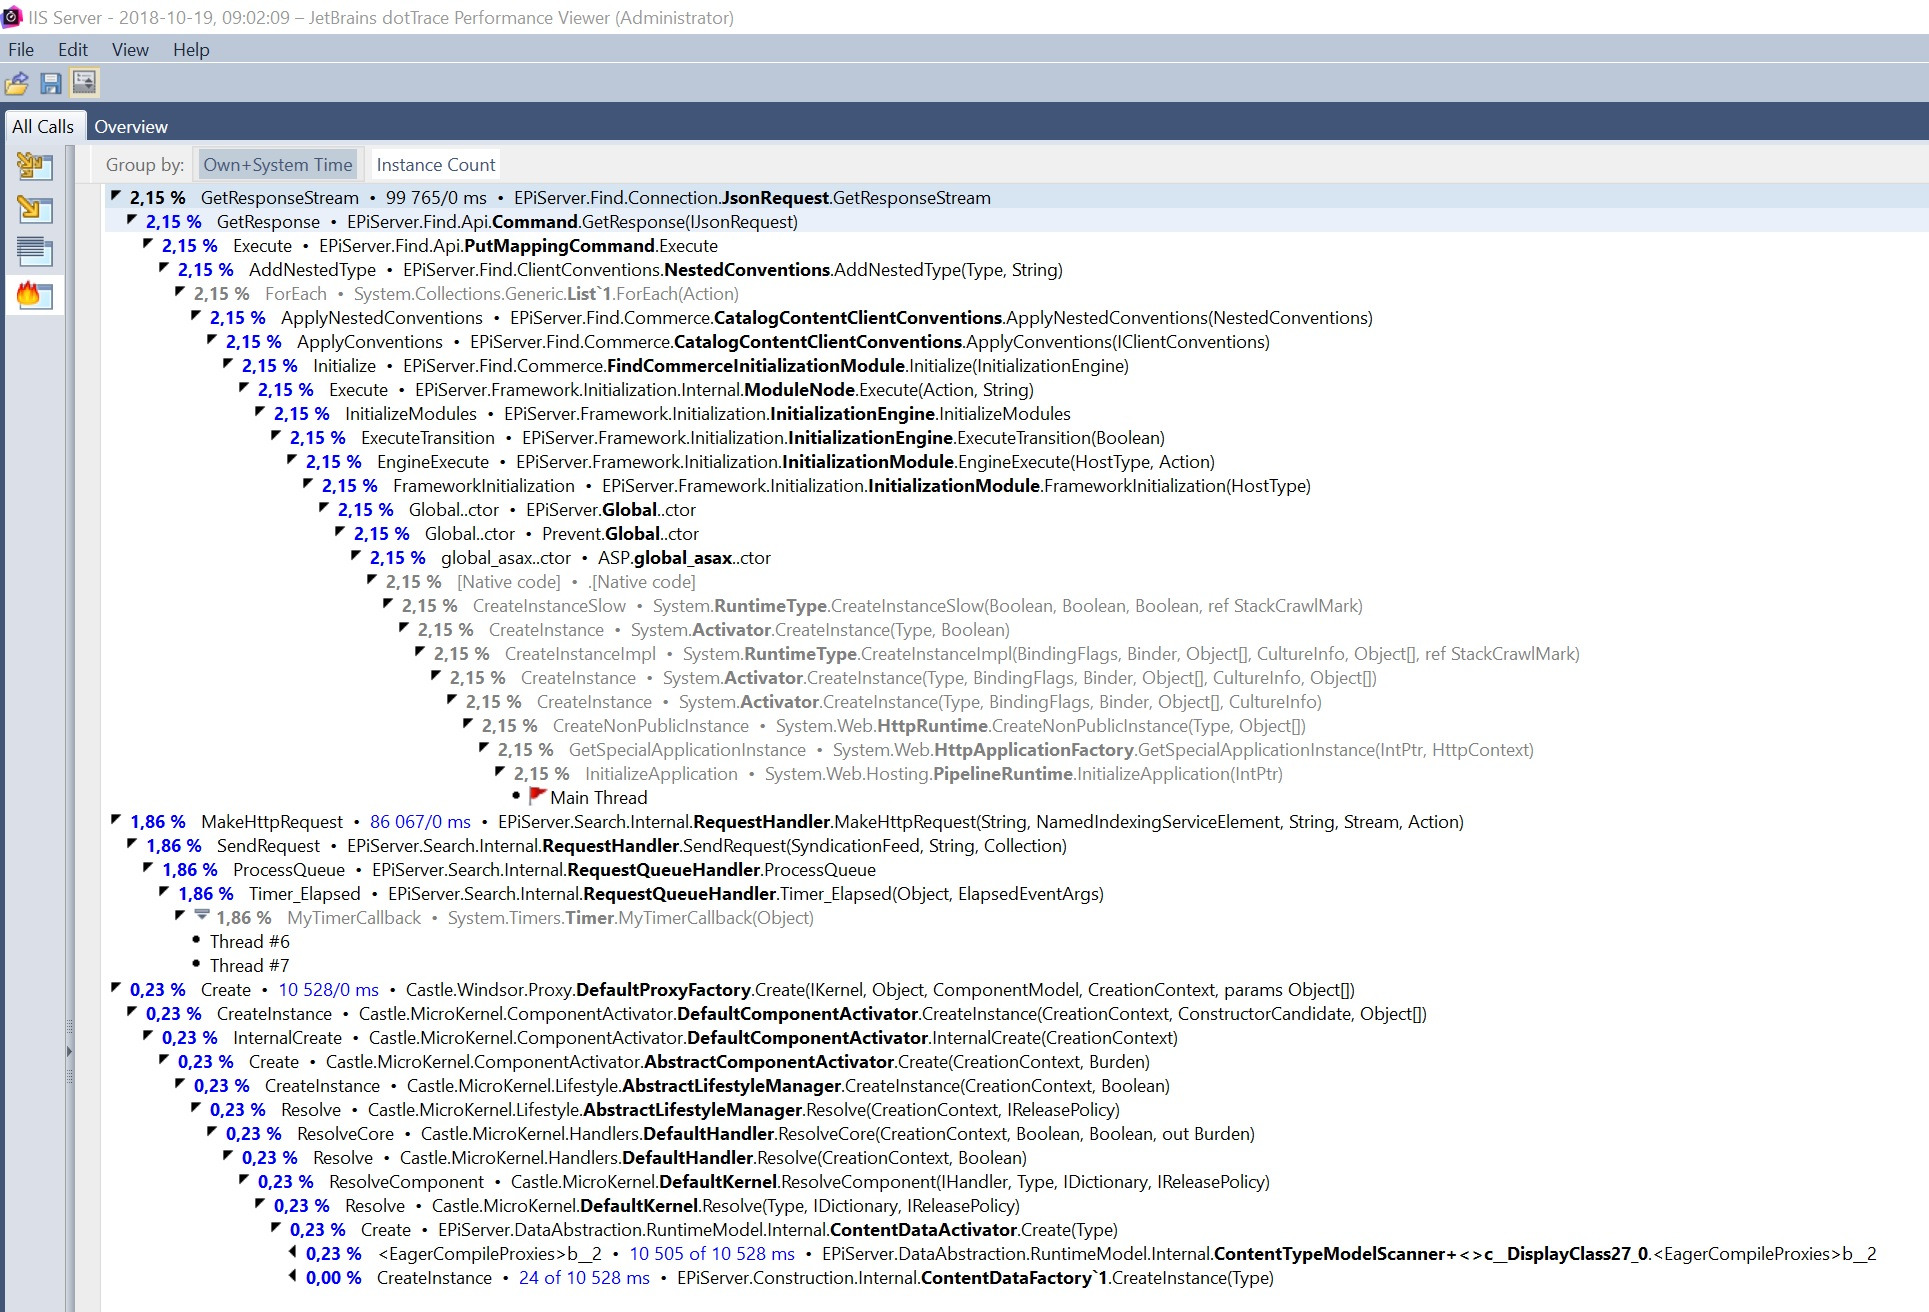This screenshot has height=1312, width=1929.
Task: Click the open snapshot folder icon
Action: click(x=17, y=83)
